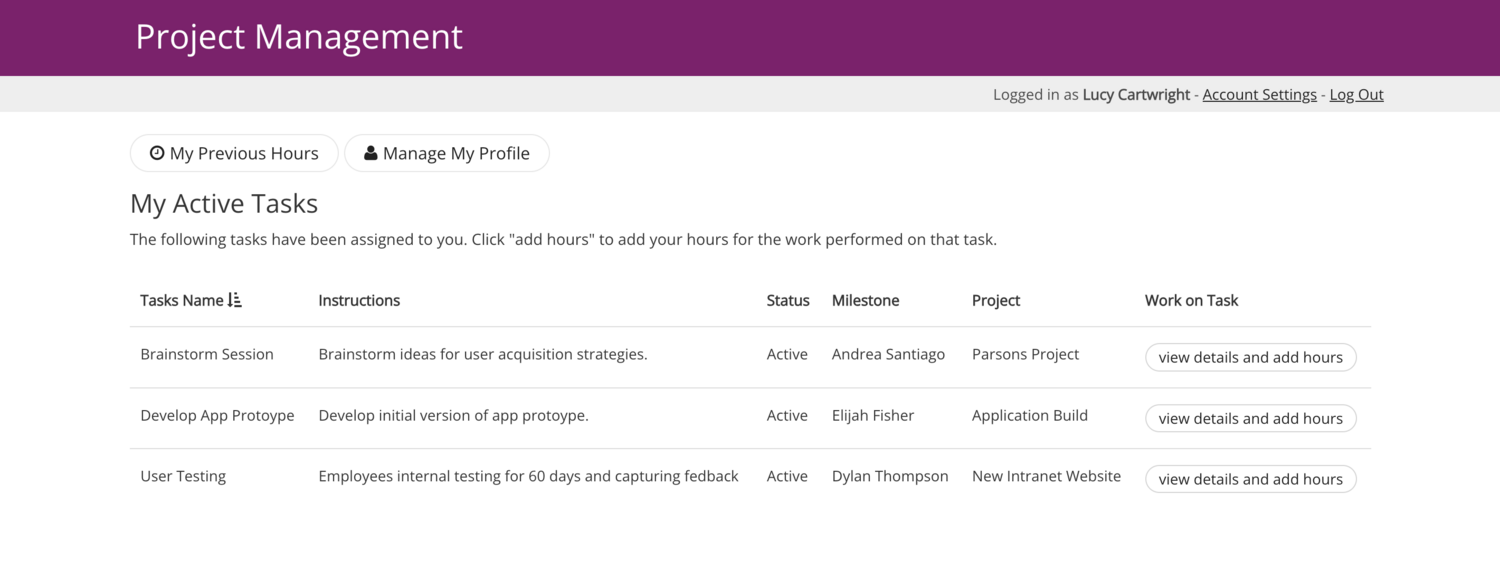
Task: Click the sort icon beside Tasks Name
Action: click(235, 300)
